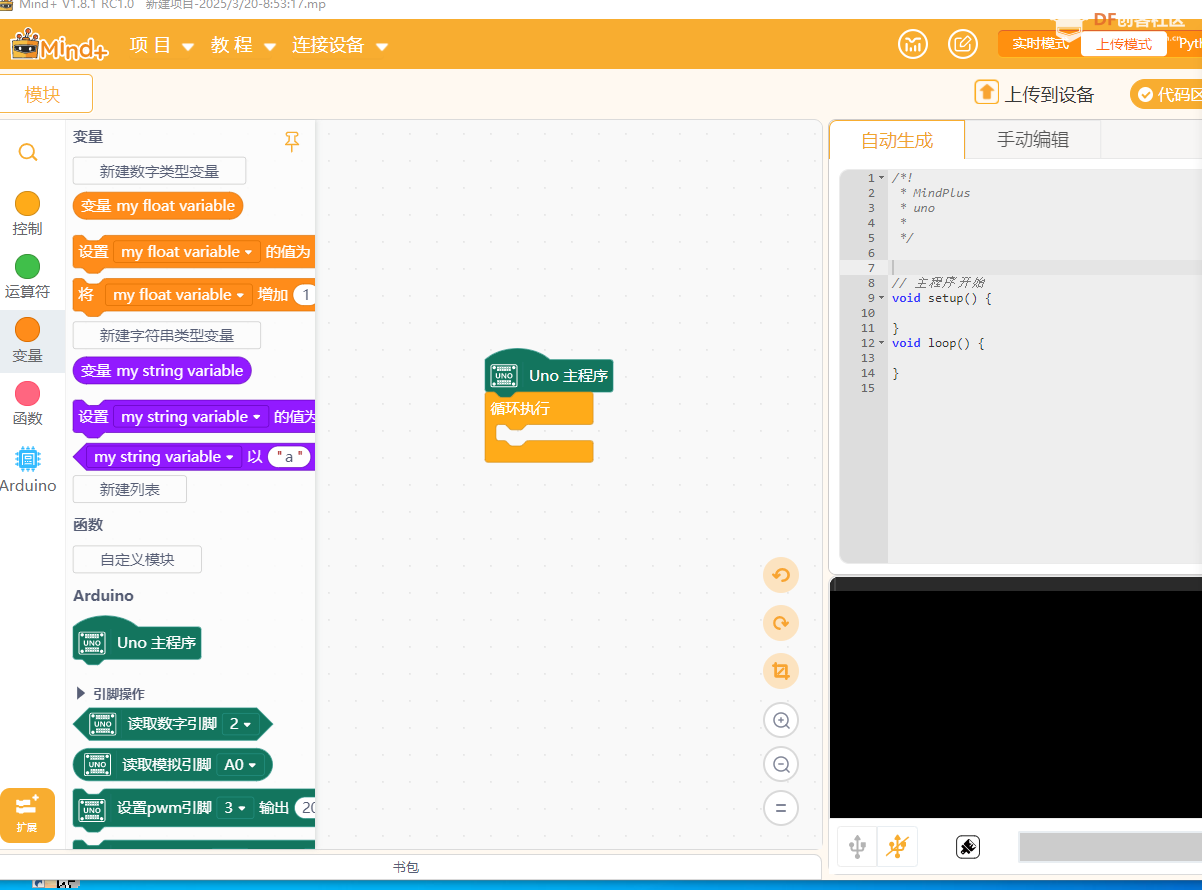The width and height of the screenshot is (1202, 890).
Task: Click the 新建字符串类型变量 button
Action: [x=167, y=335]
